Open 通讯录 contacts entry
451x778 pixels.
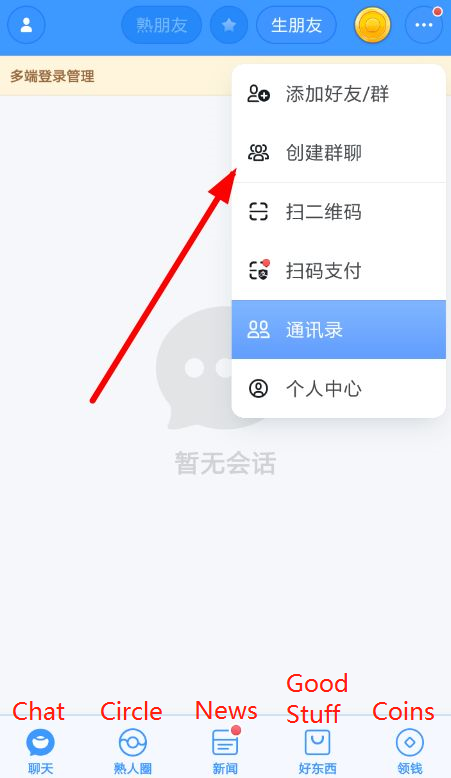tap(338, 329)
